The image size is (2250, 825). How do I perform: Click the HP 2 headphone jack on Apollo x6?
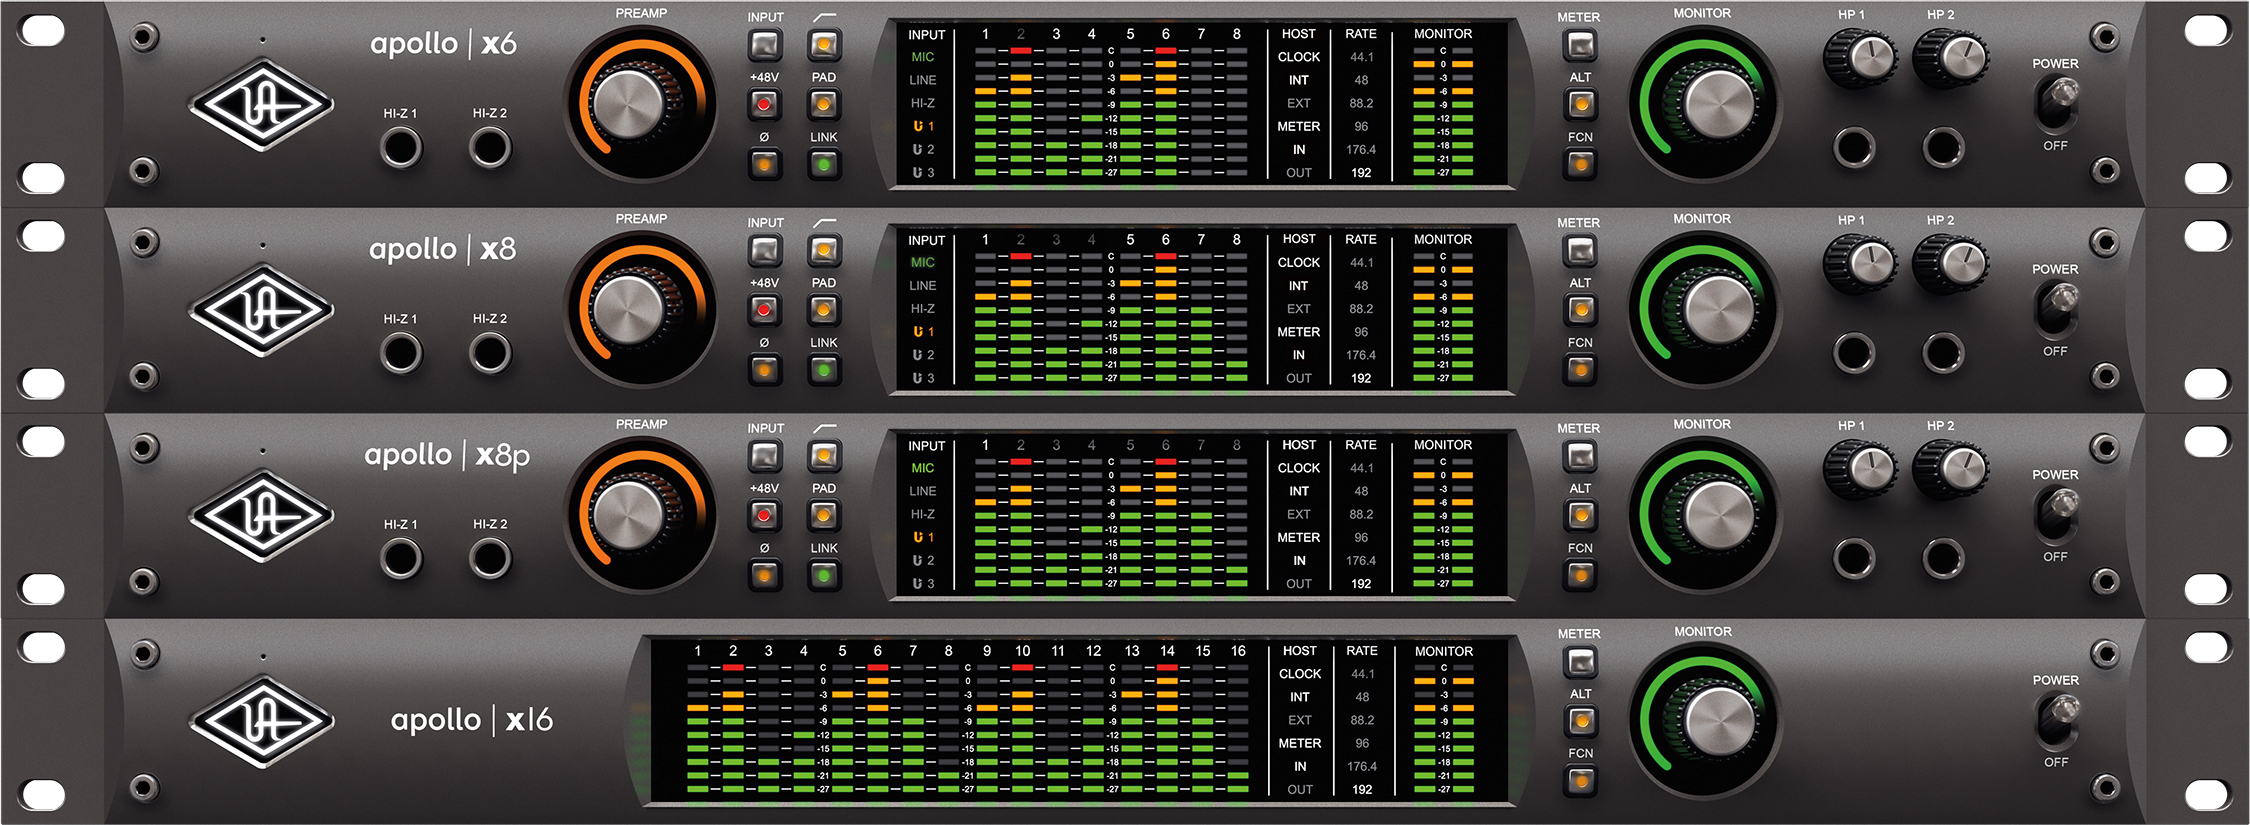(1944, 148)
